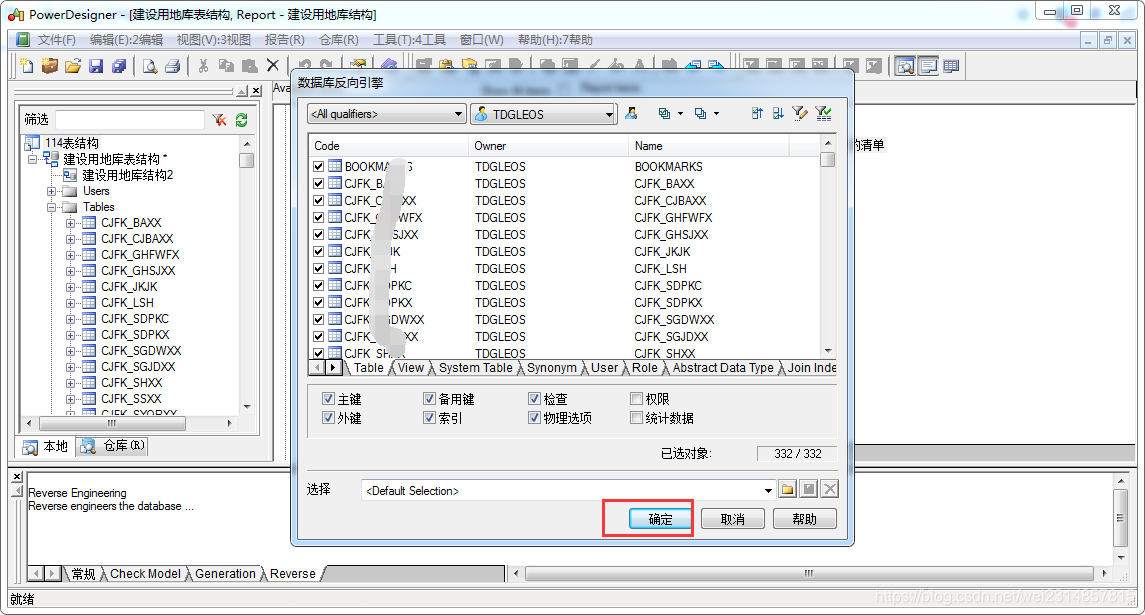Uncheck the CJFK_LSH row checkbox in dialog
The height and width of the screenshot is (615, 1145).
point(318,268)
